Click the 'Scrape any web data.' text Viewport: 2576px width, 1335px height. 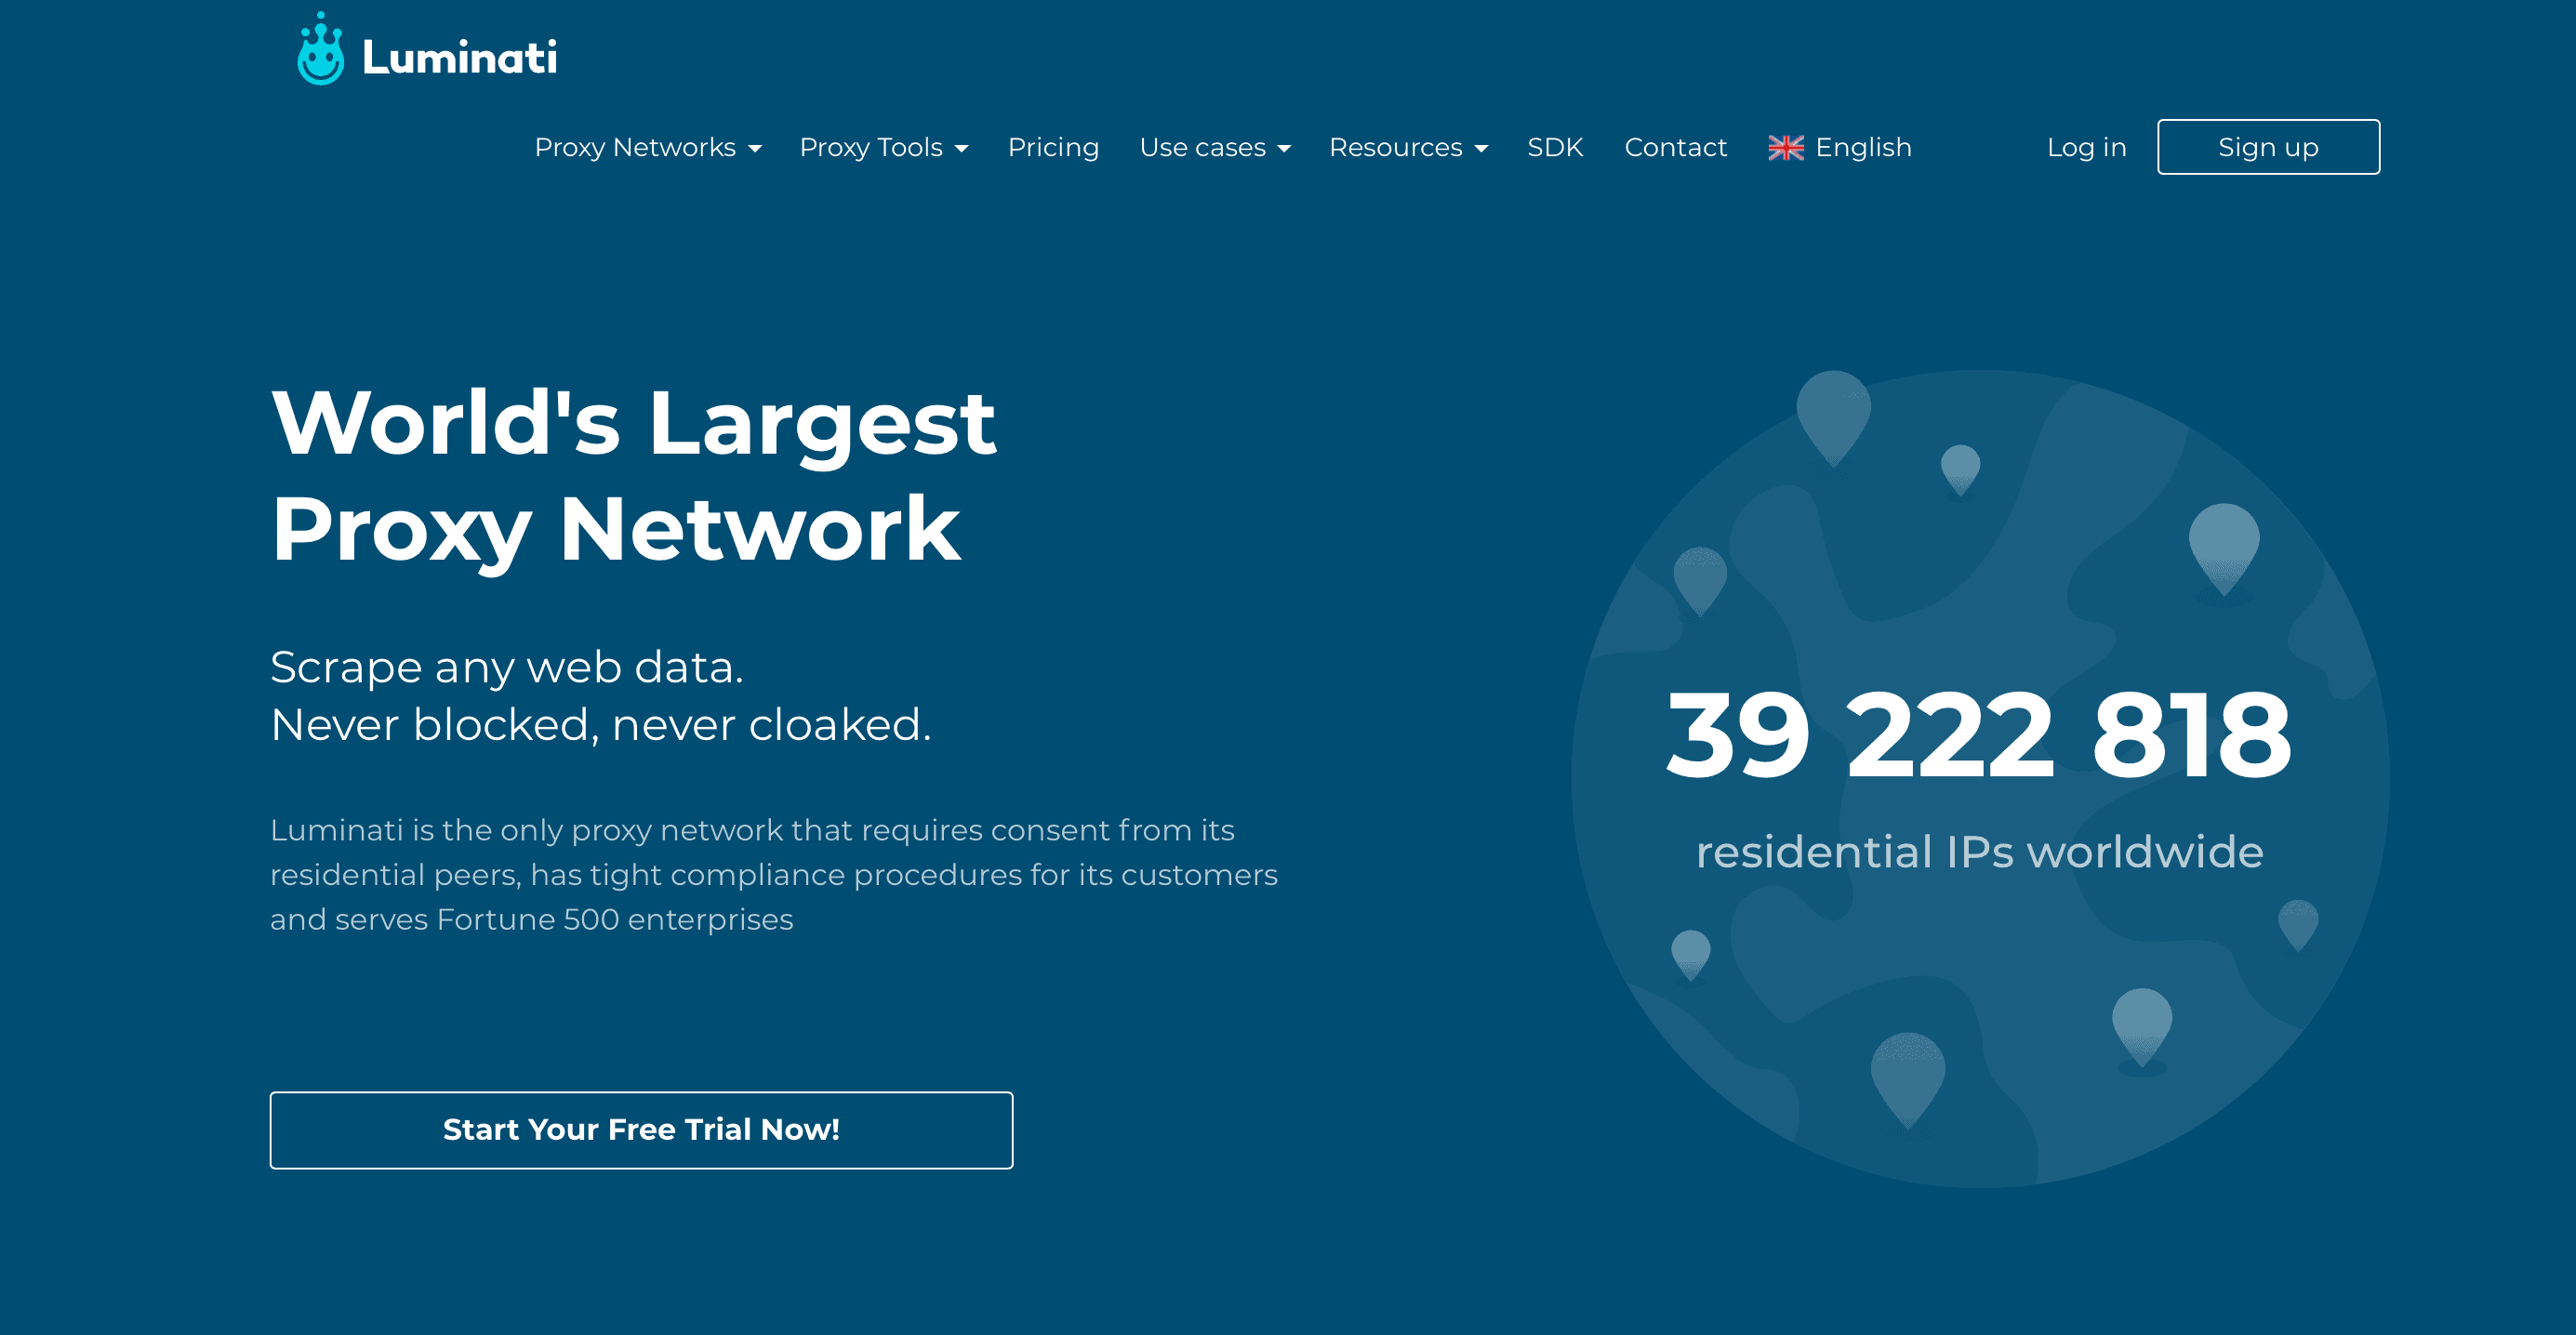[506, 667]
